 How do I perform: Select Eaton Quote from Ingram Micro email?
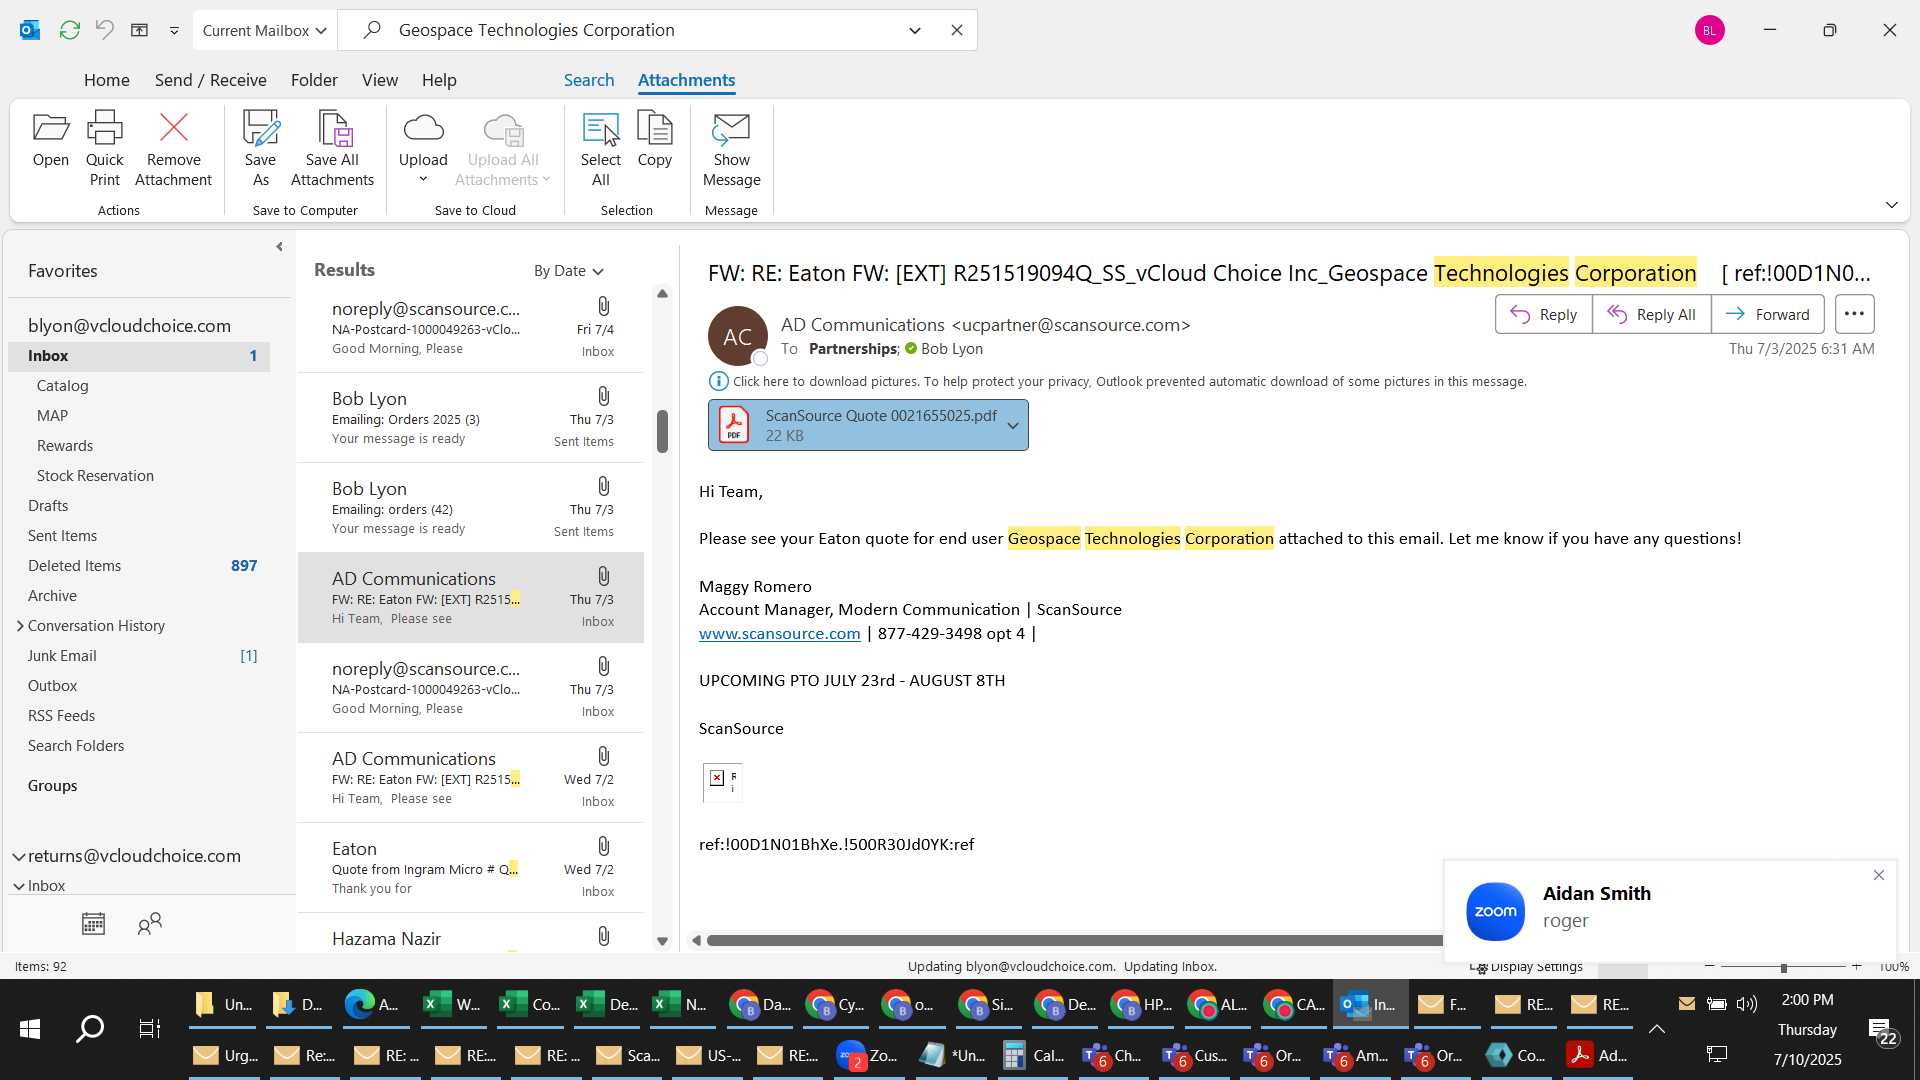471,868
